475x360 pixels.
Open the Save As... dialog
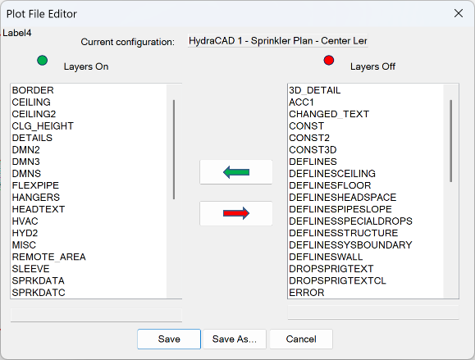pos(234,339)
